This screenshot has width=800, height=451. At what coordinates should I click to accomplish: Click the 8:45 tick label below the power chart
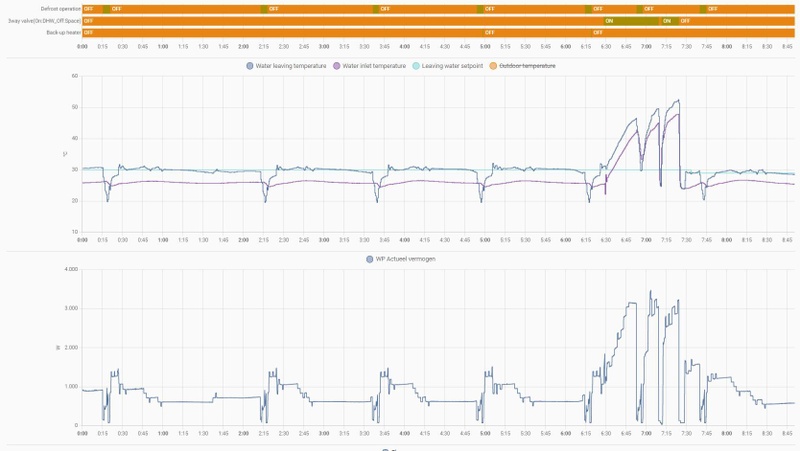(787, 433)
